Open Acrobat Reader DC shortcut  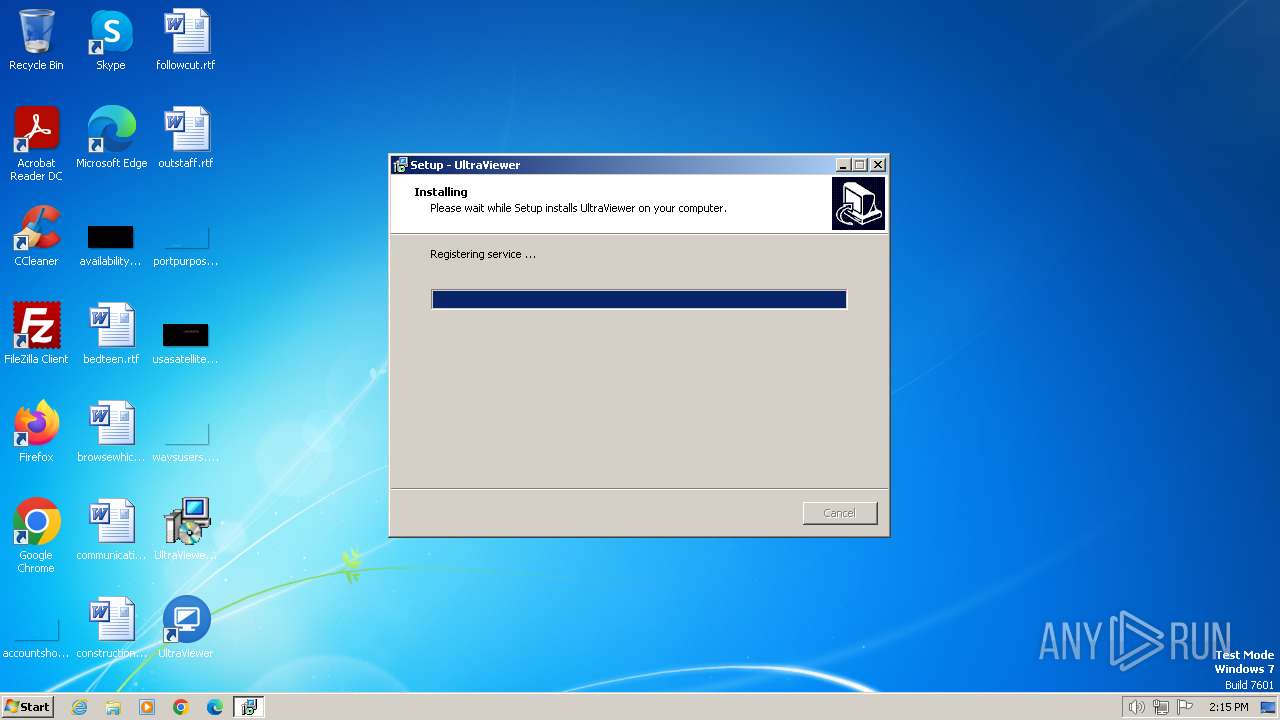(36, 144)
